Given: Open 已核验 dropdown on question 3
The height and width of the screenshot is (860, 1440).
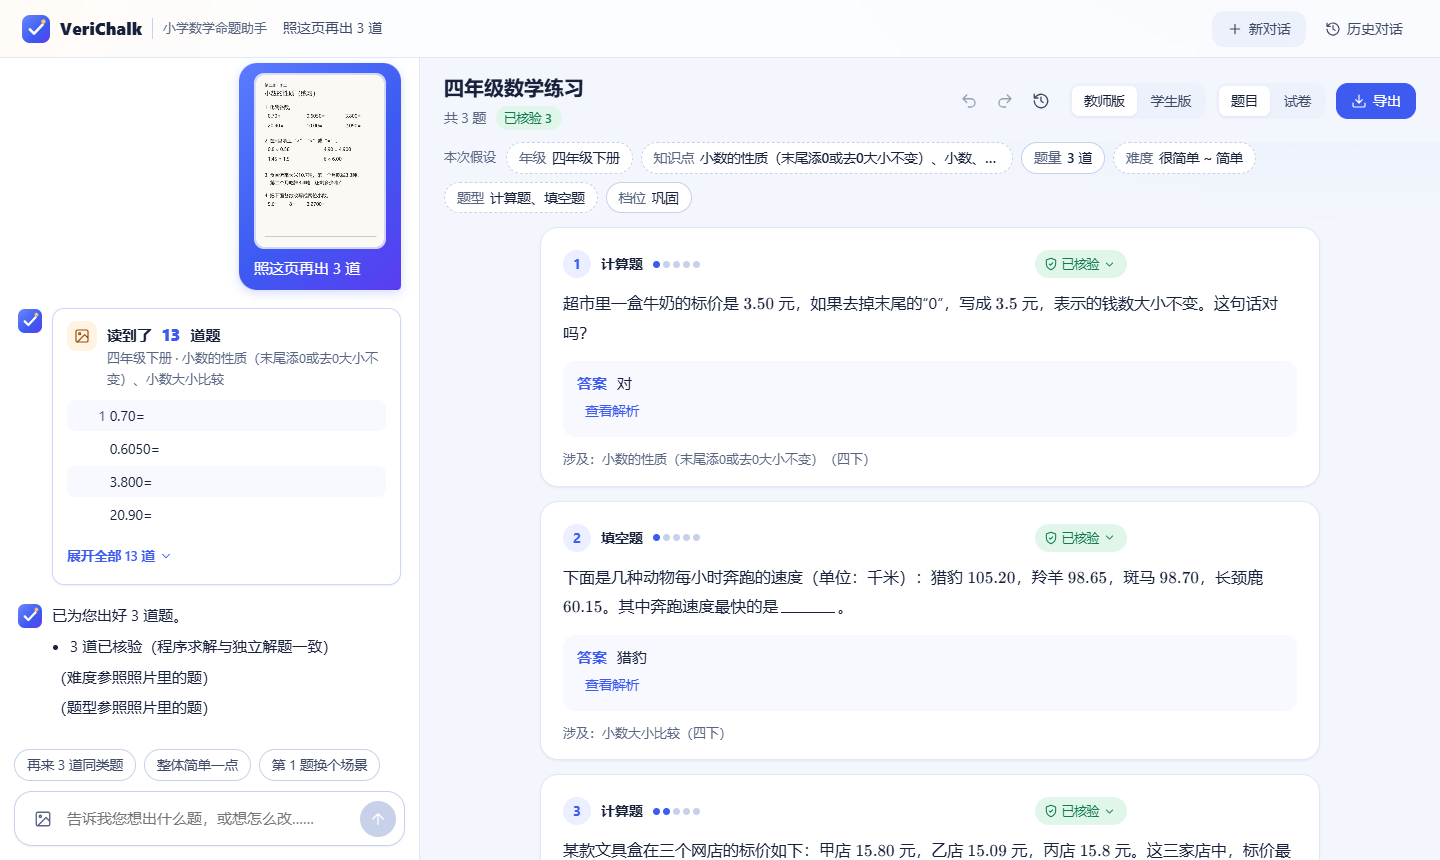Looking at the screenshot, I should coord(1080,811).
